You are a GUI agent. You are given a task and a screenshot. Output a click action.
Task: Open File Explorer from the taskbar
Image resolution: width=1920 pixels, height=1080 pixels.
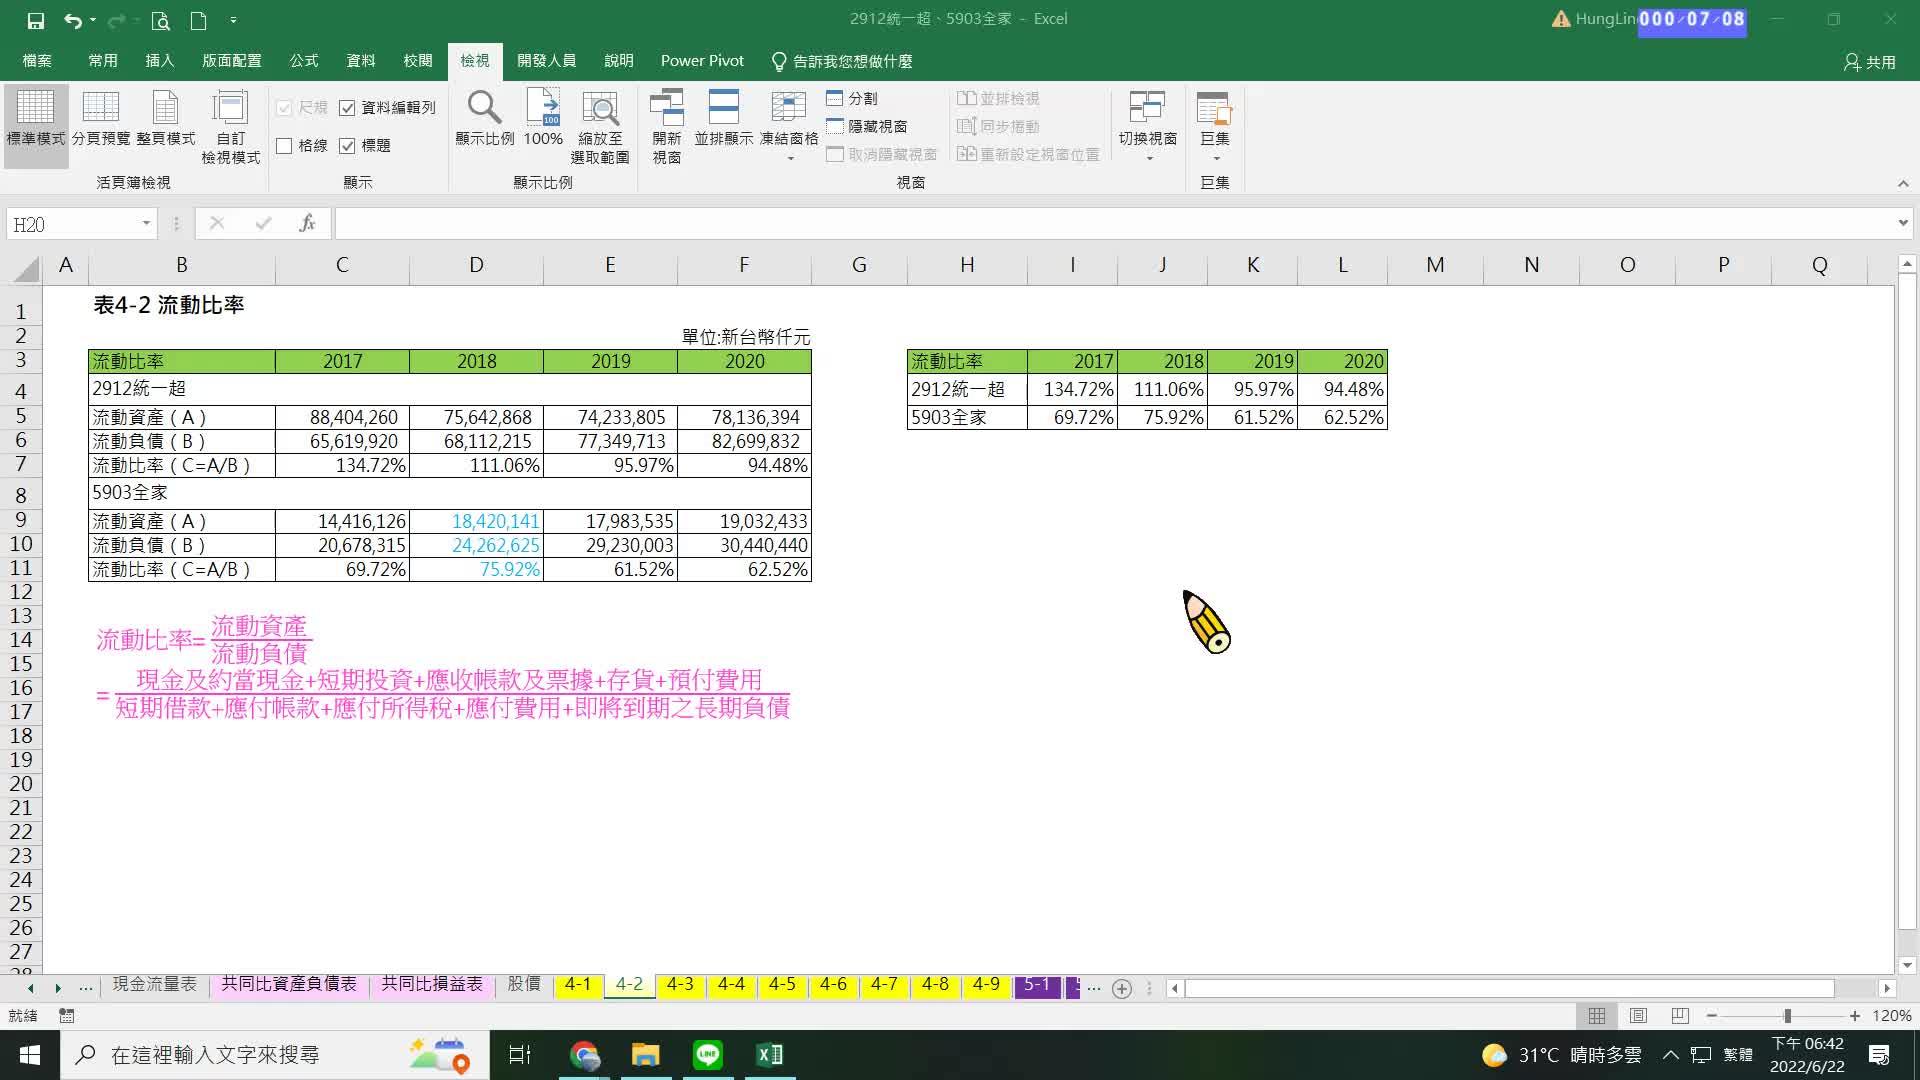click(646, 1055)
